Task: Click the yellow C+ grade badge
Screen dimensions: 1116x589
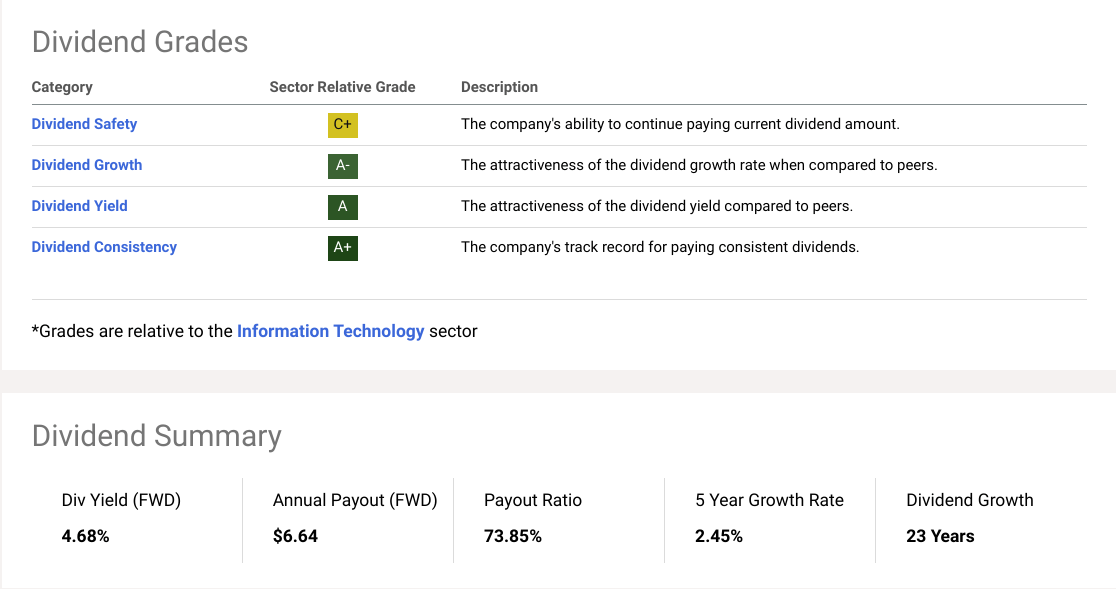Action: pyautogui.click(x=342, y=124)
